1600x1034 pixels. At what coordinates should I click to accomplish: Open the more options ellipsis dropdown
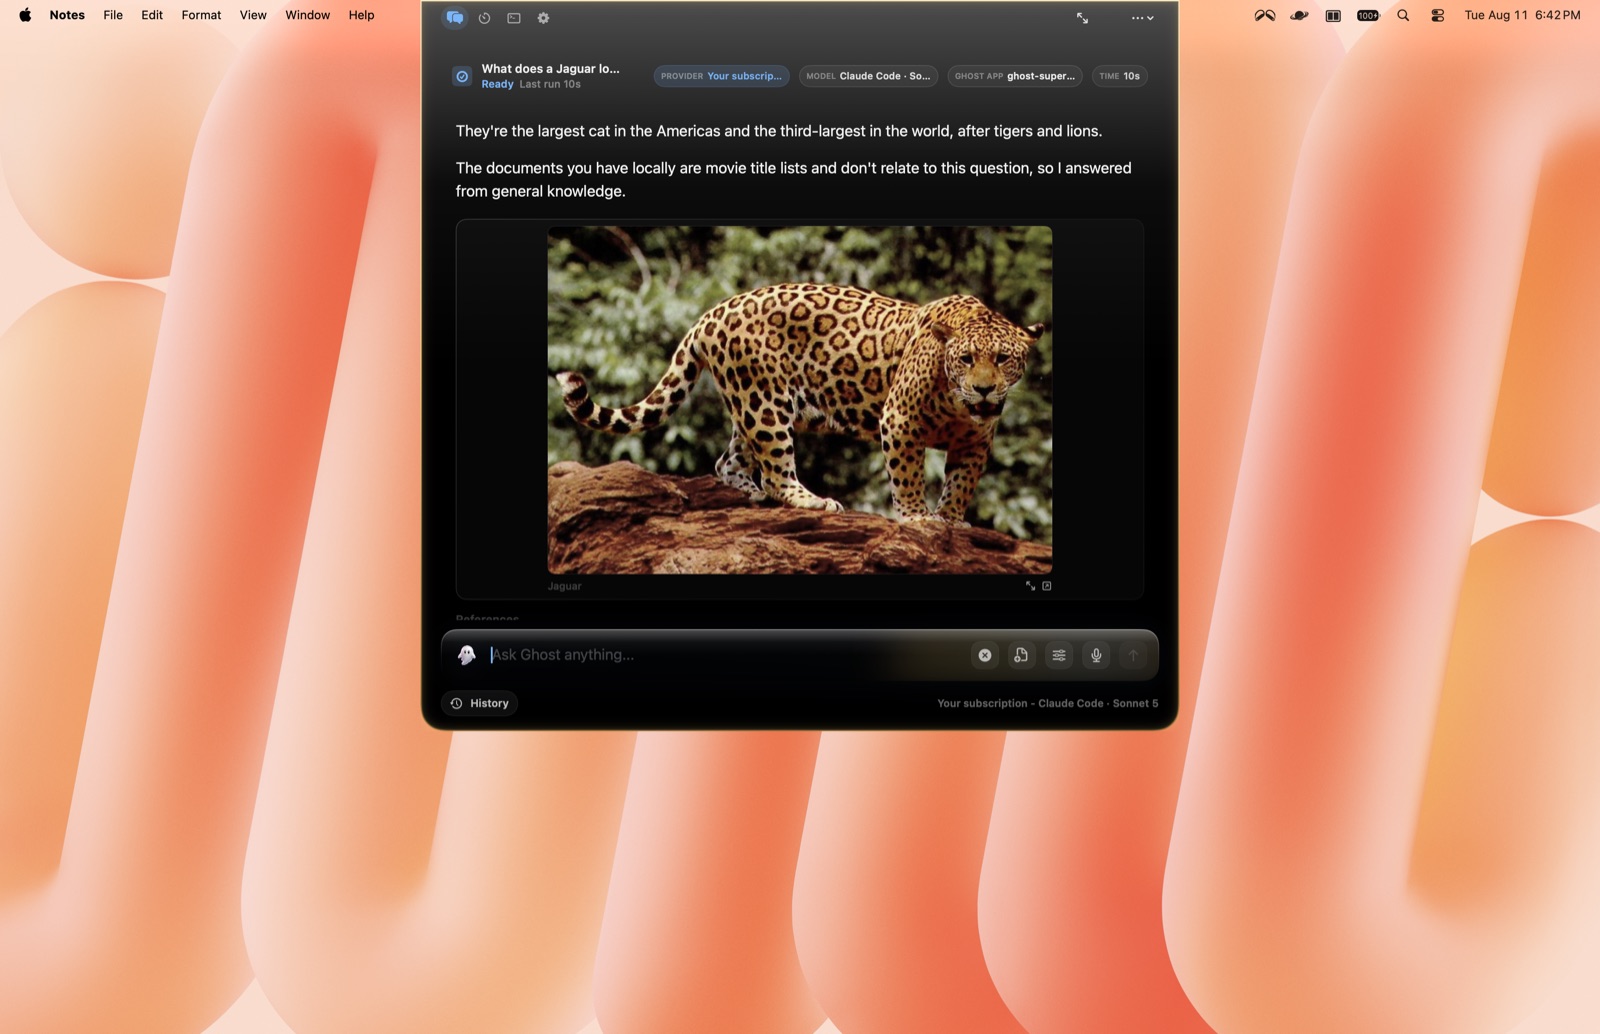[x=1142, y=18]
